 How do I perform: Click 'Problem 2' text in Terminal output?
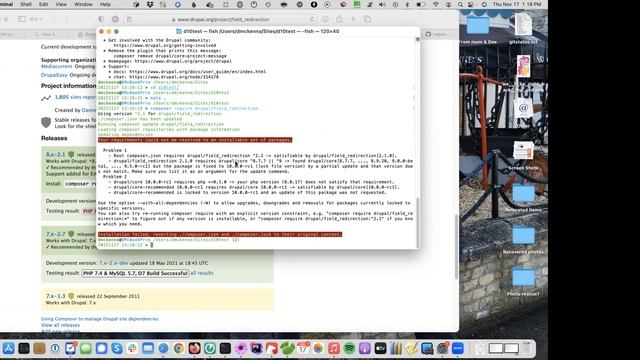click(x=115, y=177)
